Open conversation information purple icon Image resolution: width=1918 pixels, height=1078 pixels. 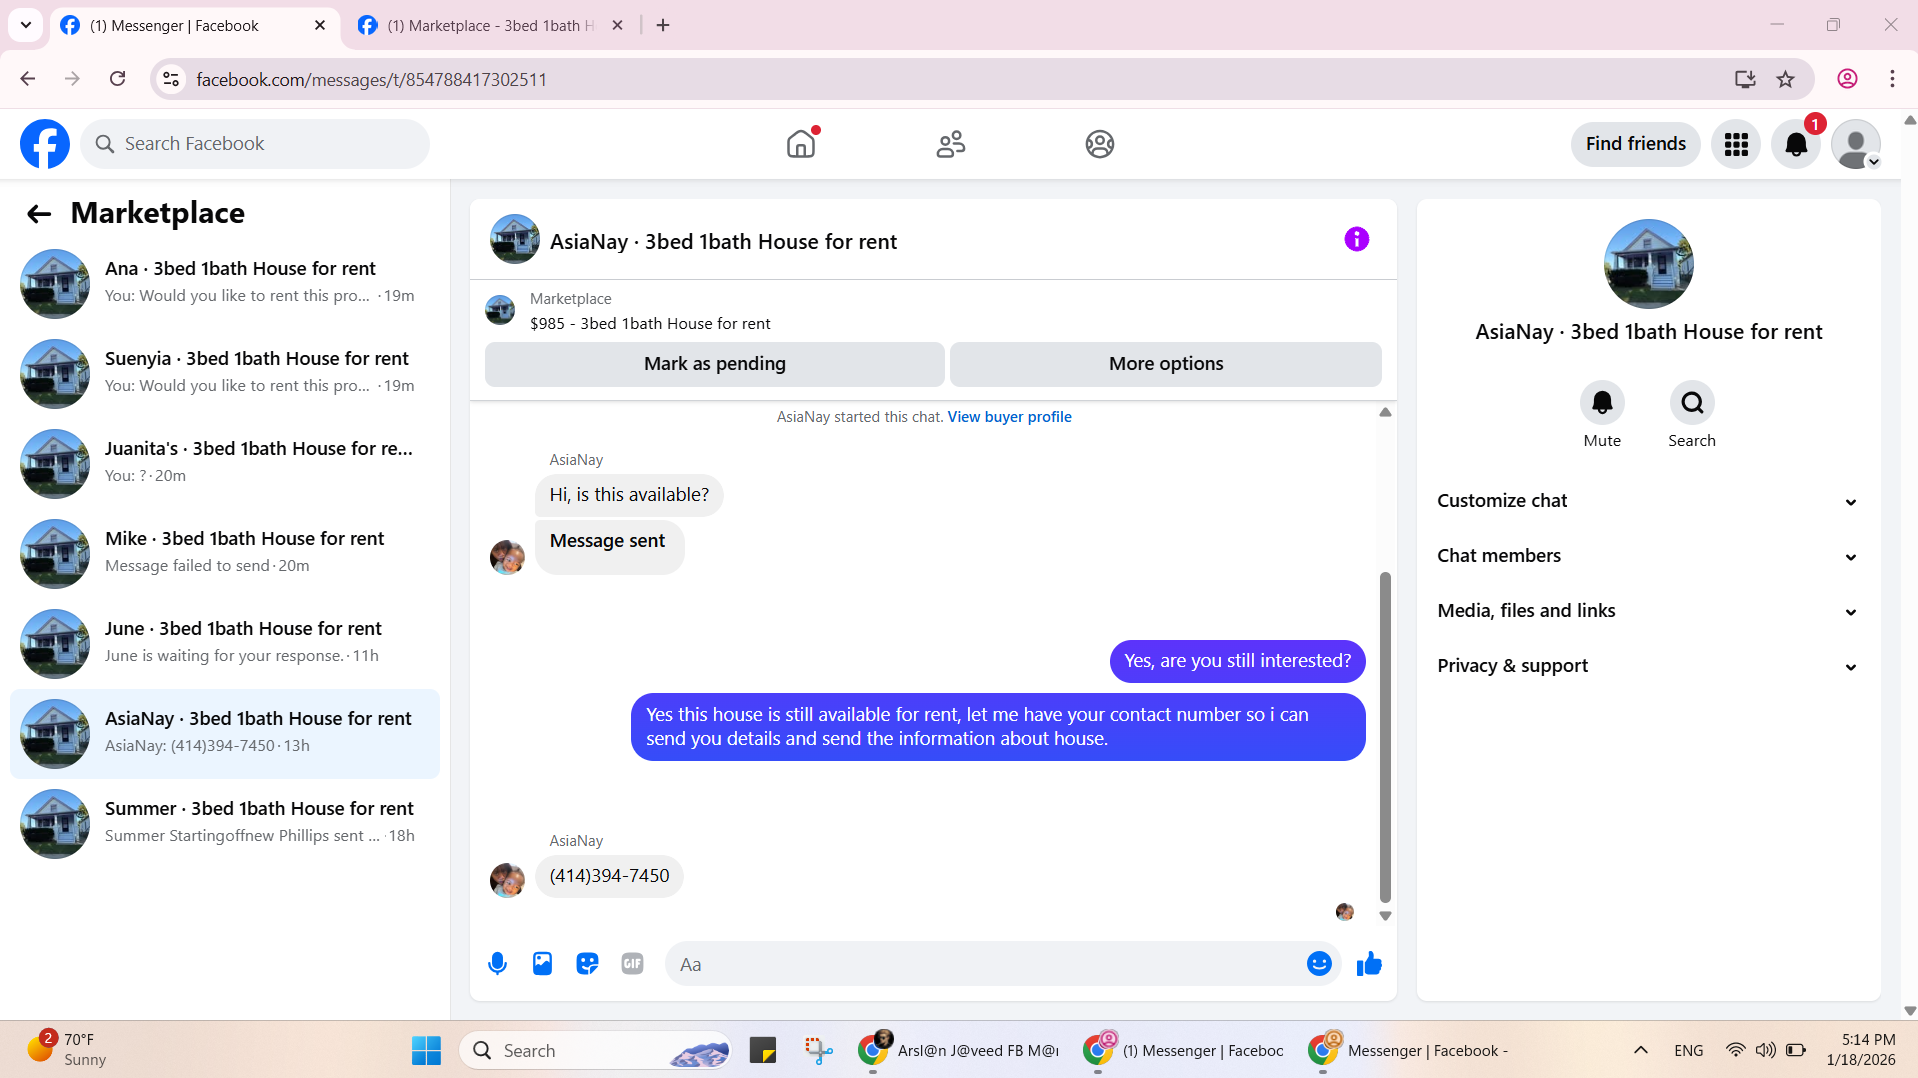pos(1356,239)
